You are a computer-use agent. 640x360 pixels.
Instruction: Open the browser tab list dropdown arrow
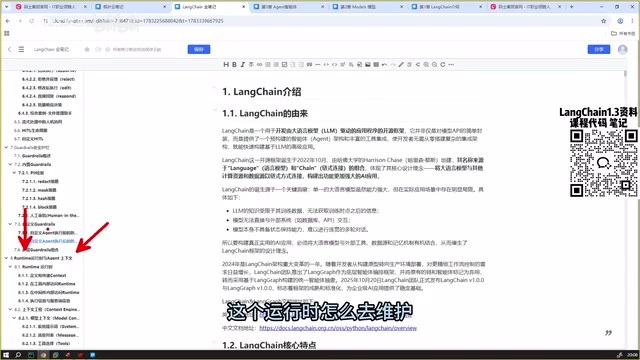pos(7,7)
